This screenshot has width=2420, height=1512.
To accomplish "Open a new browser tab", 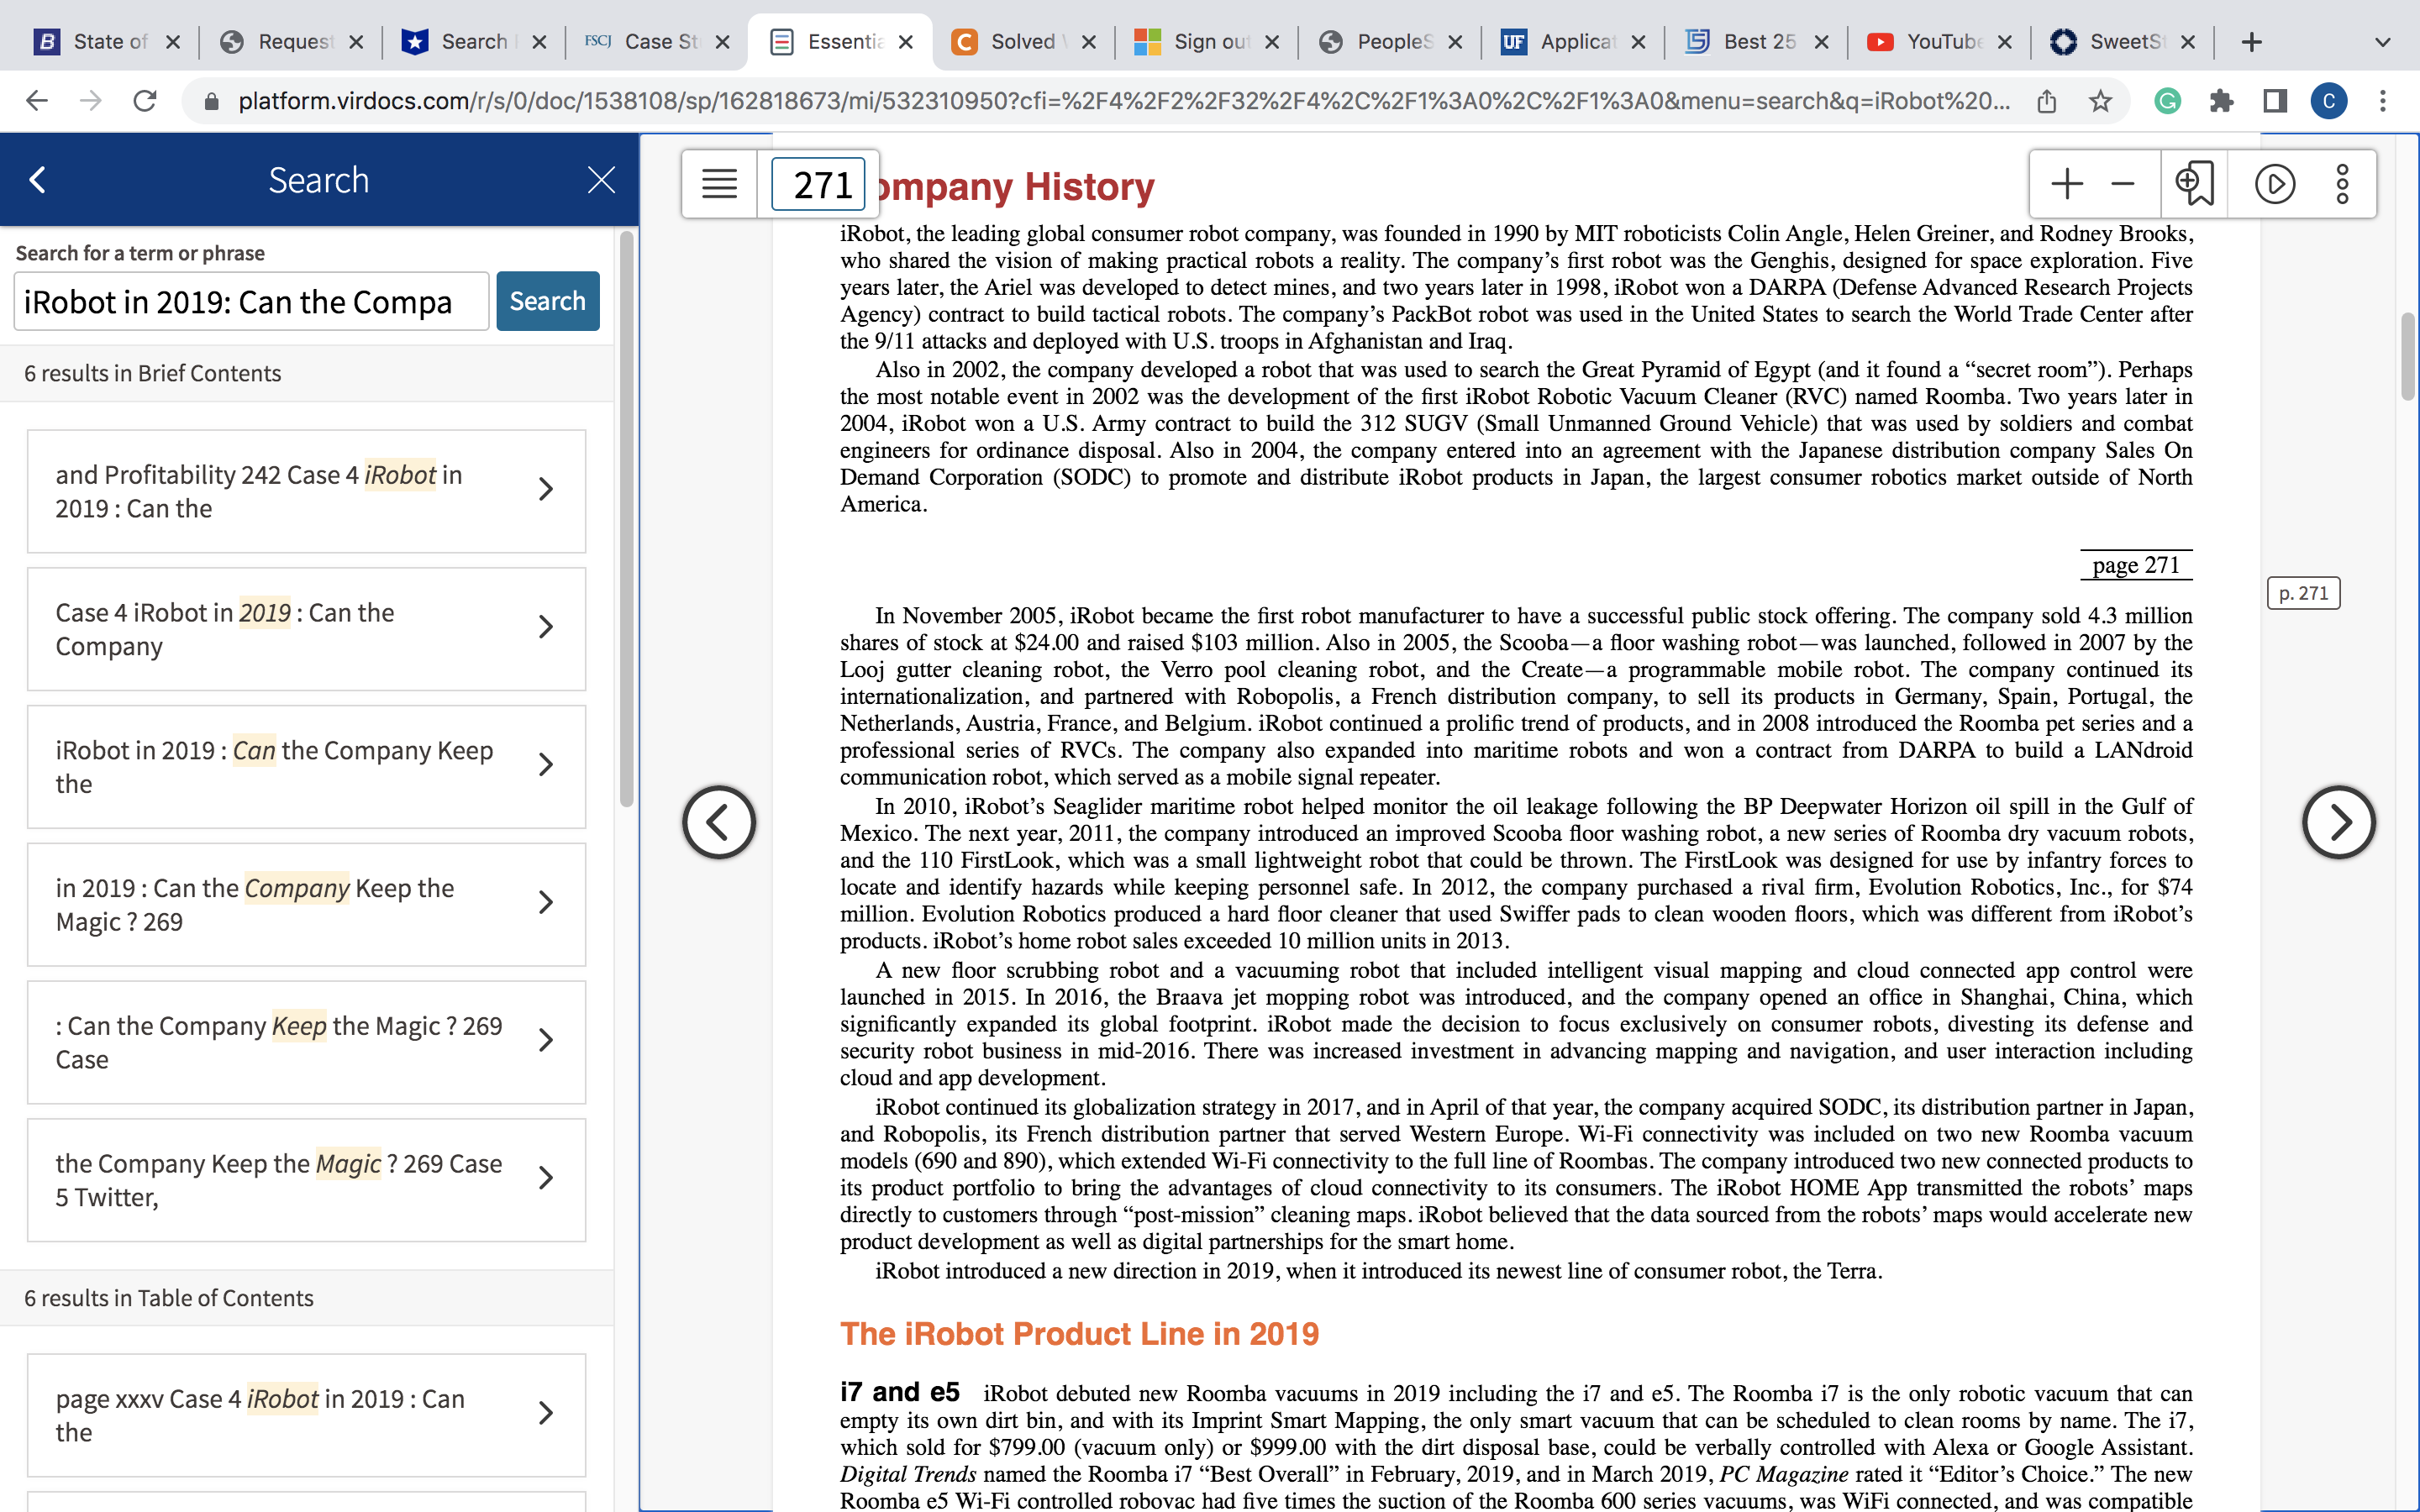I will (x=2251, y=42).
